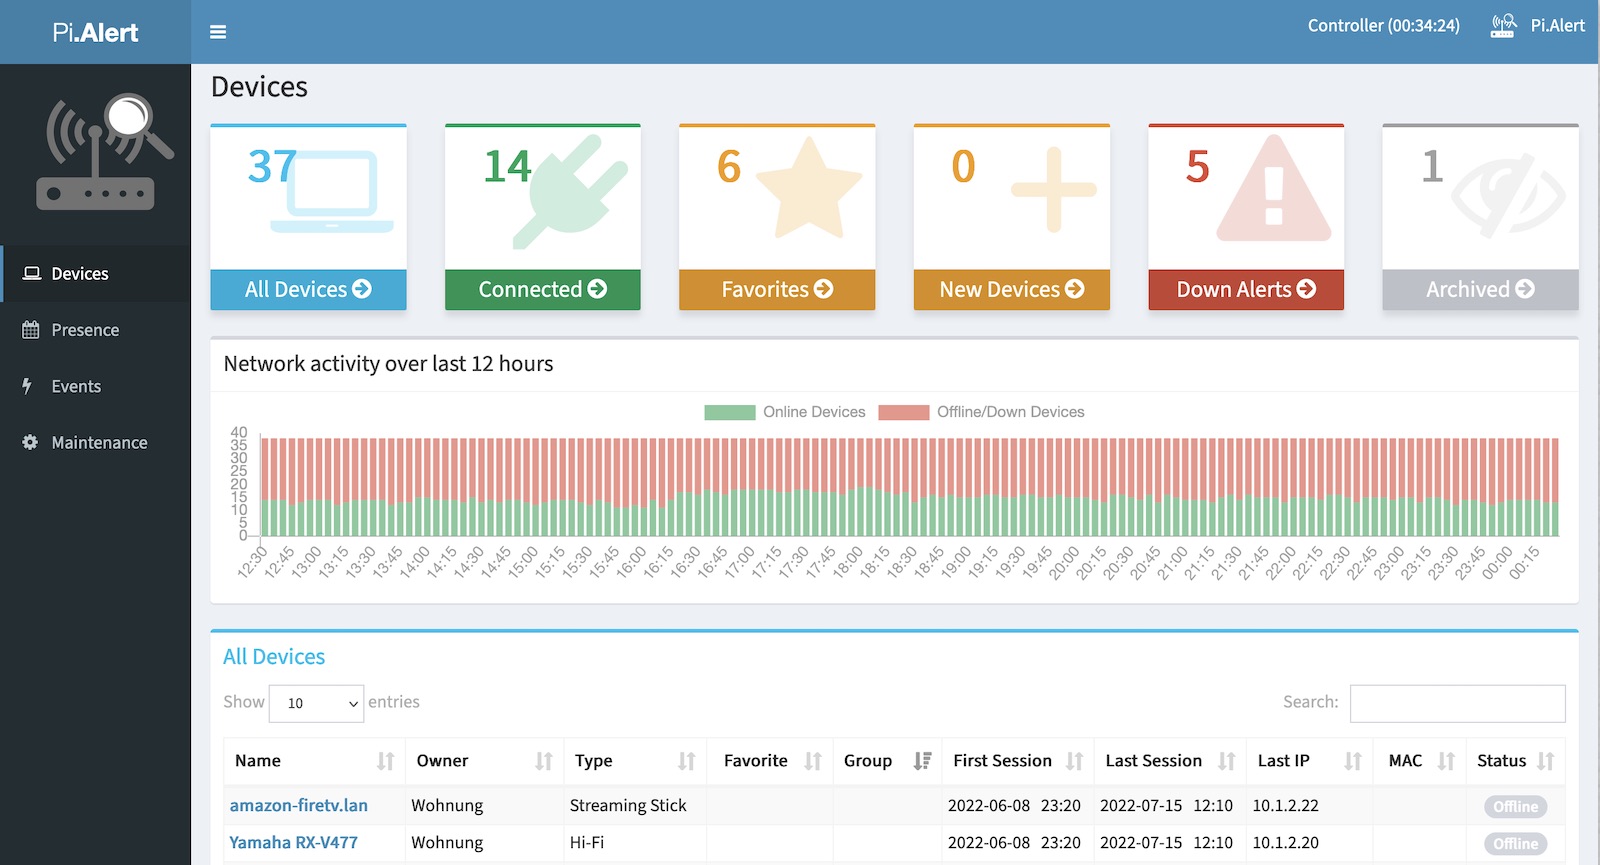This screenshot has width=1600, height=865.
Task: Click the warning triangle on Down Alerts card
Action: click(1273, 190)
